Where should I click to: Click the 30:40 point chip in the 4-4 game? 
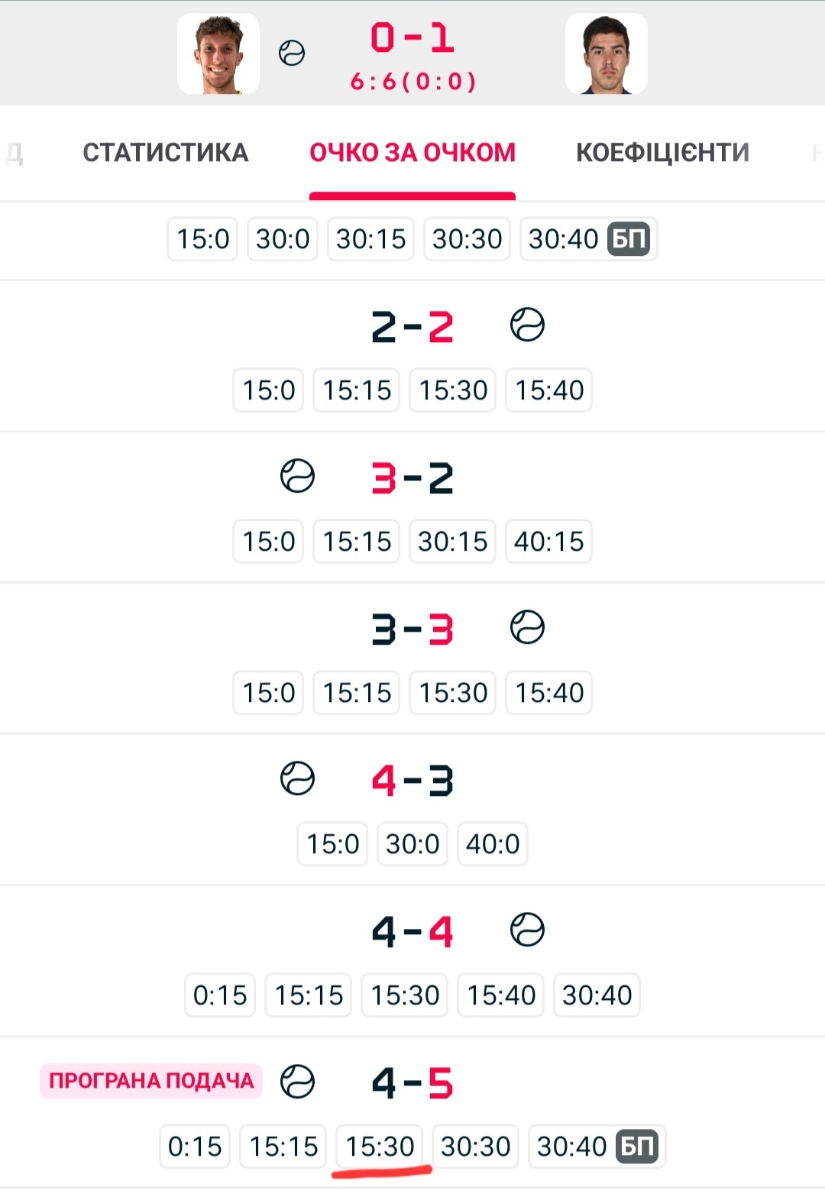[x=596, y=995]
